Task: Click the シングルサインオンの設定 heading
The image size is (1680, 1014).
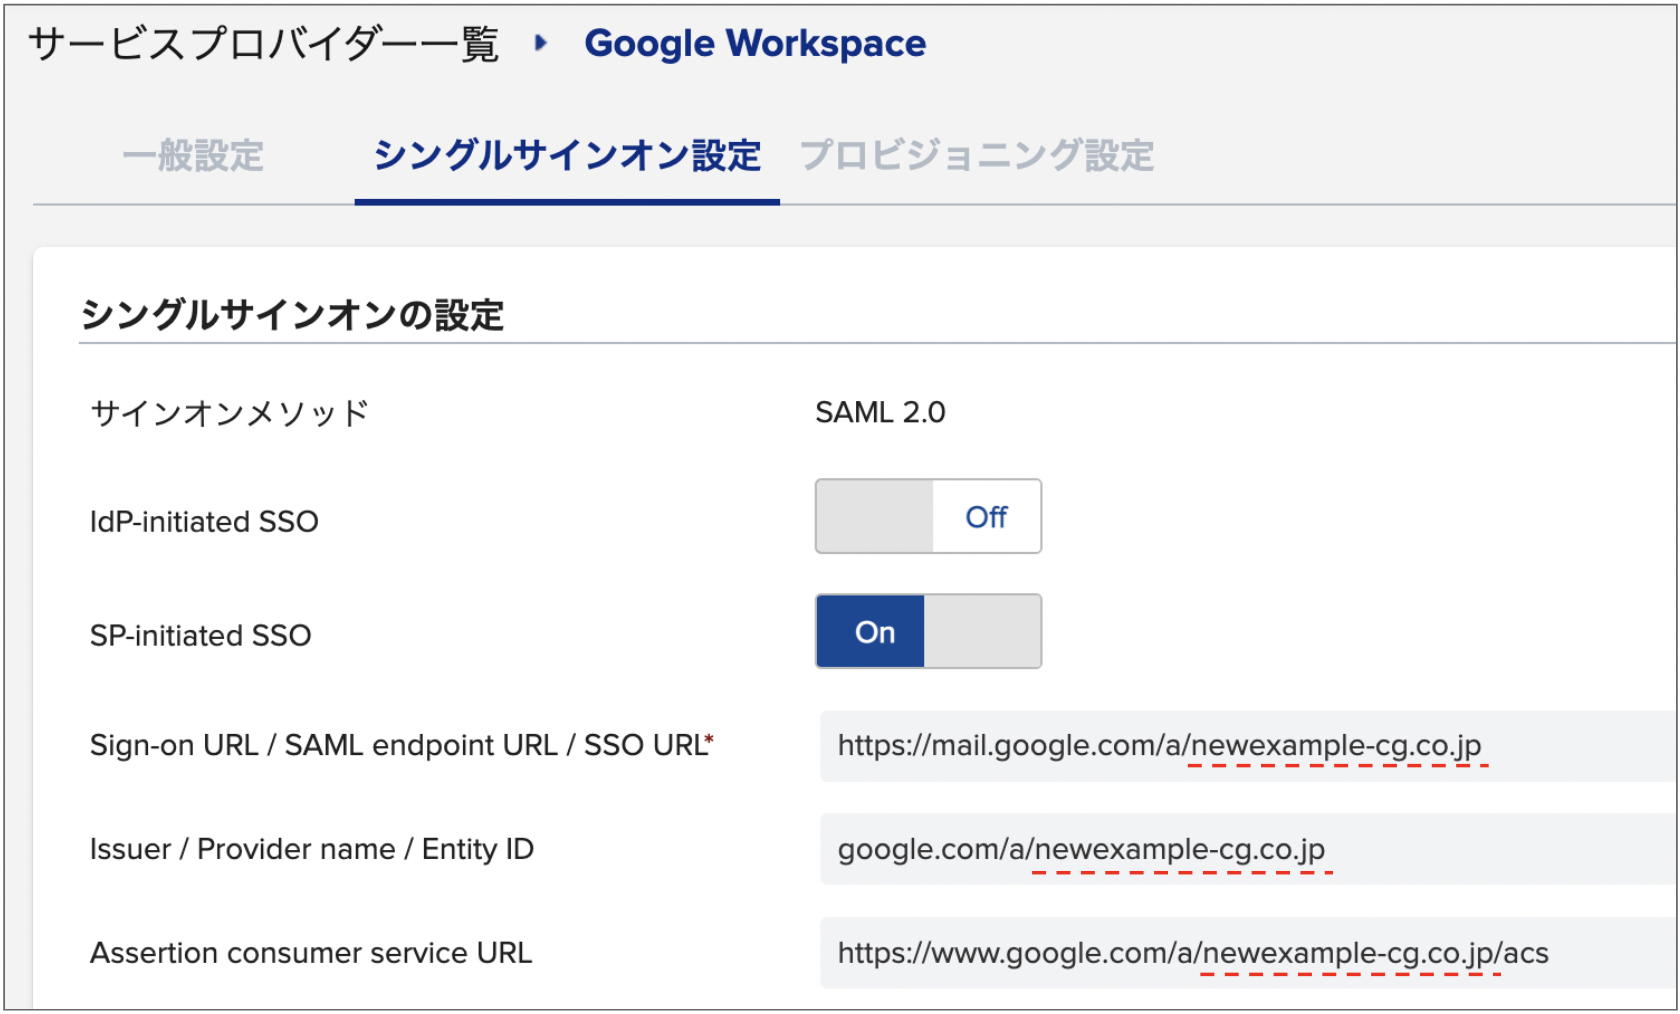Action: pos(292,314)
